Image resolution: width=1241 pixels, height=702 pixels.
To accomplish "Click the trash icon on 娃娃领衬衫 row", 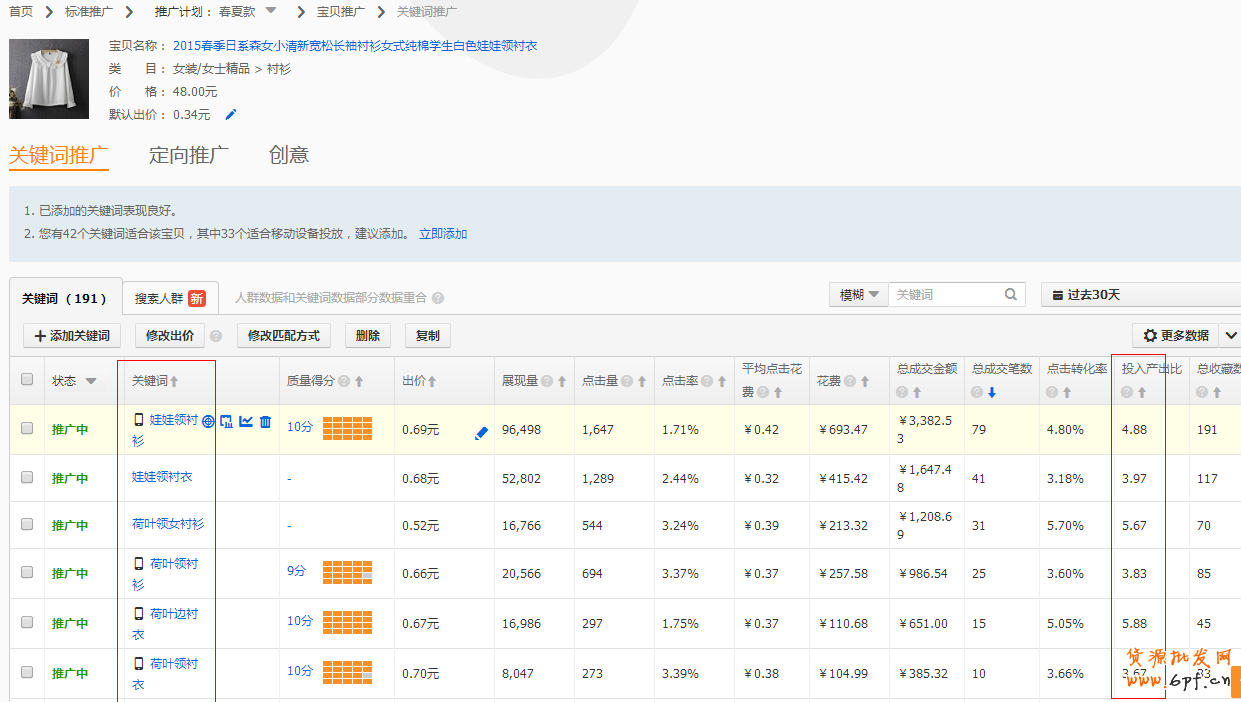I will pos(265,421).
